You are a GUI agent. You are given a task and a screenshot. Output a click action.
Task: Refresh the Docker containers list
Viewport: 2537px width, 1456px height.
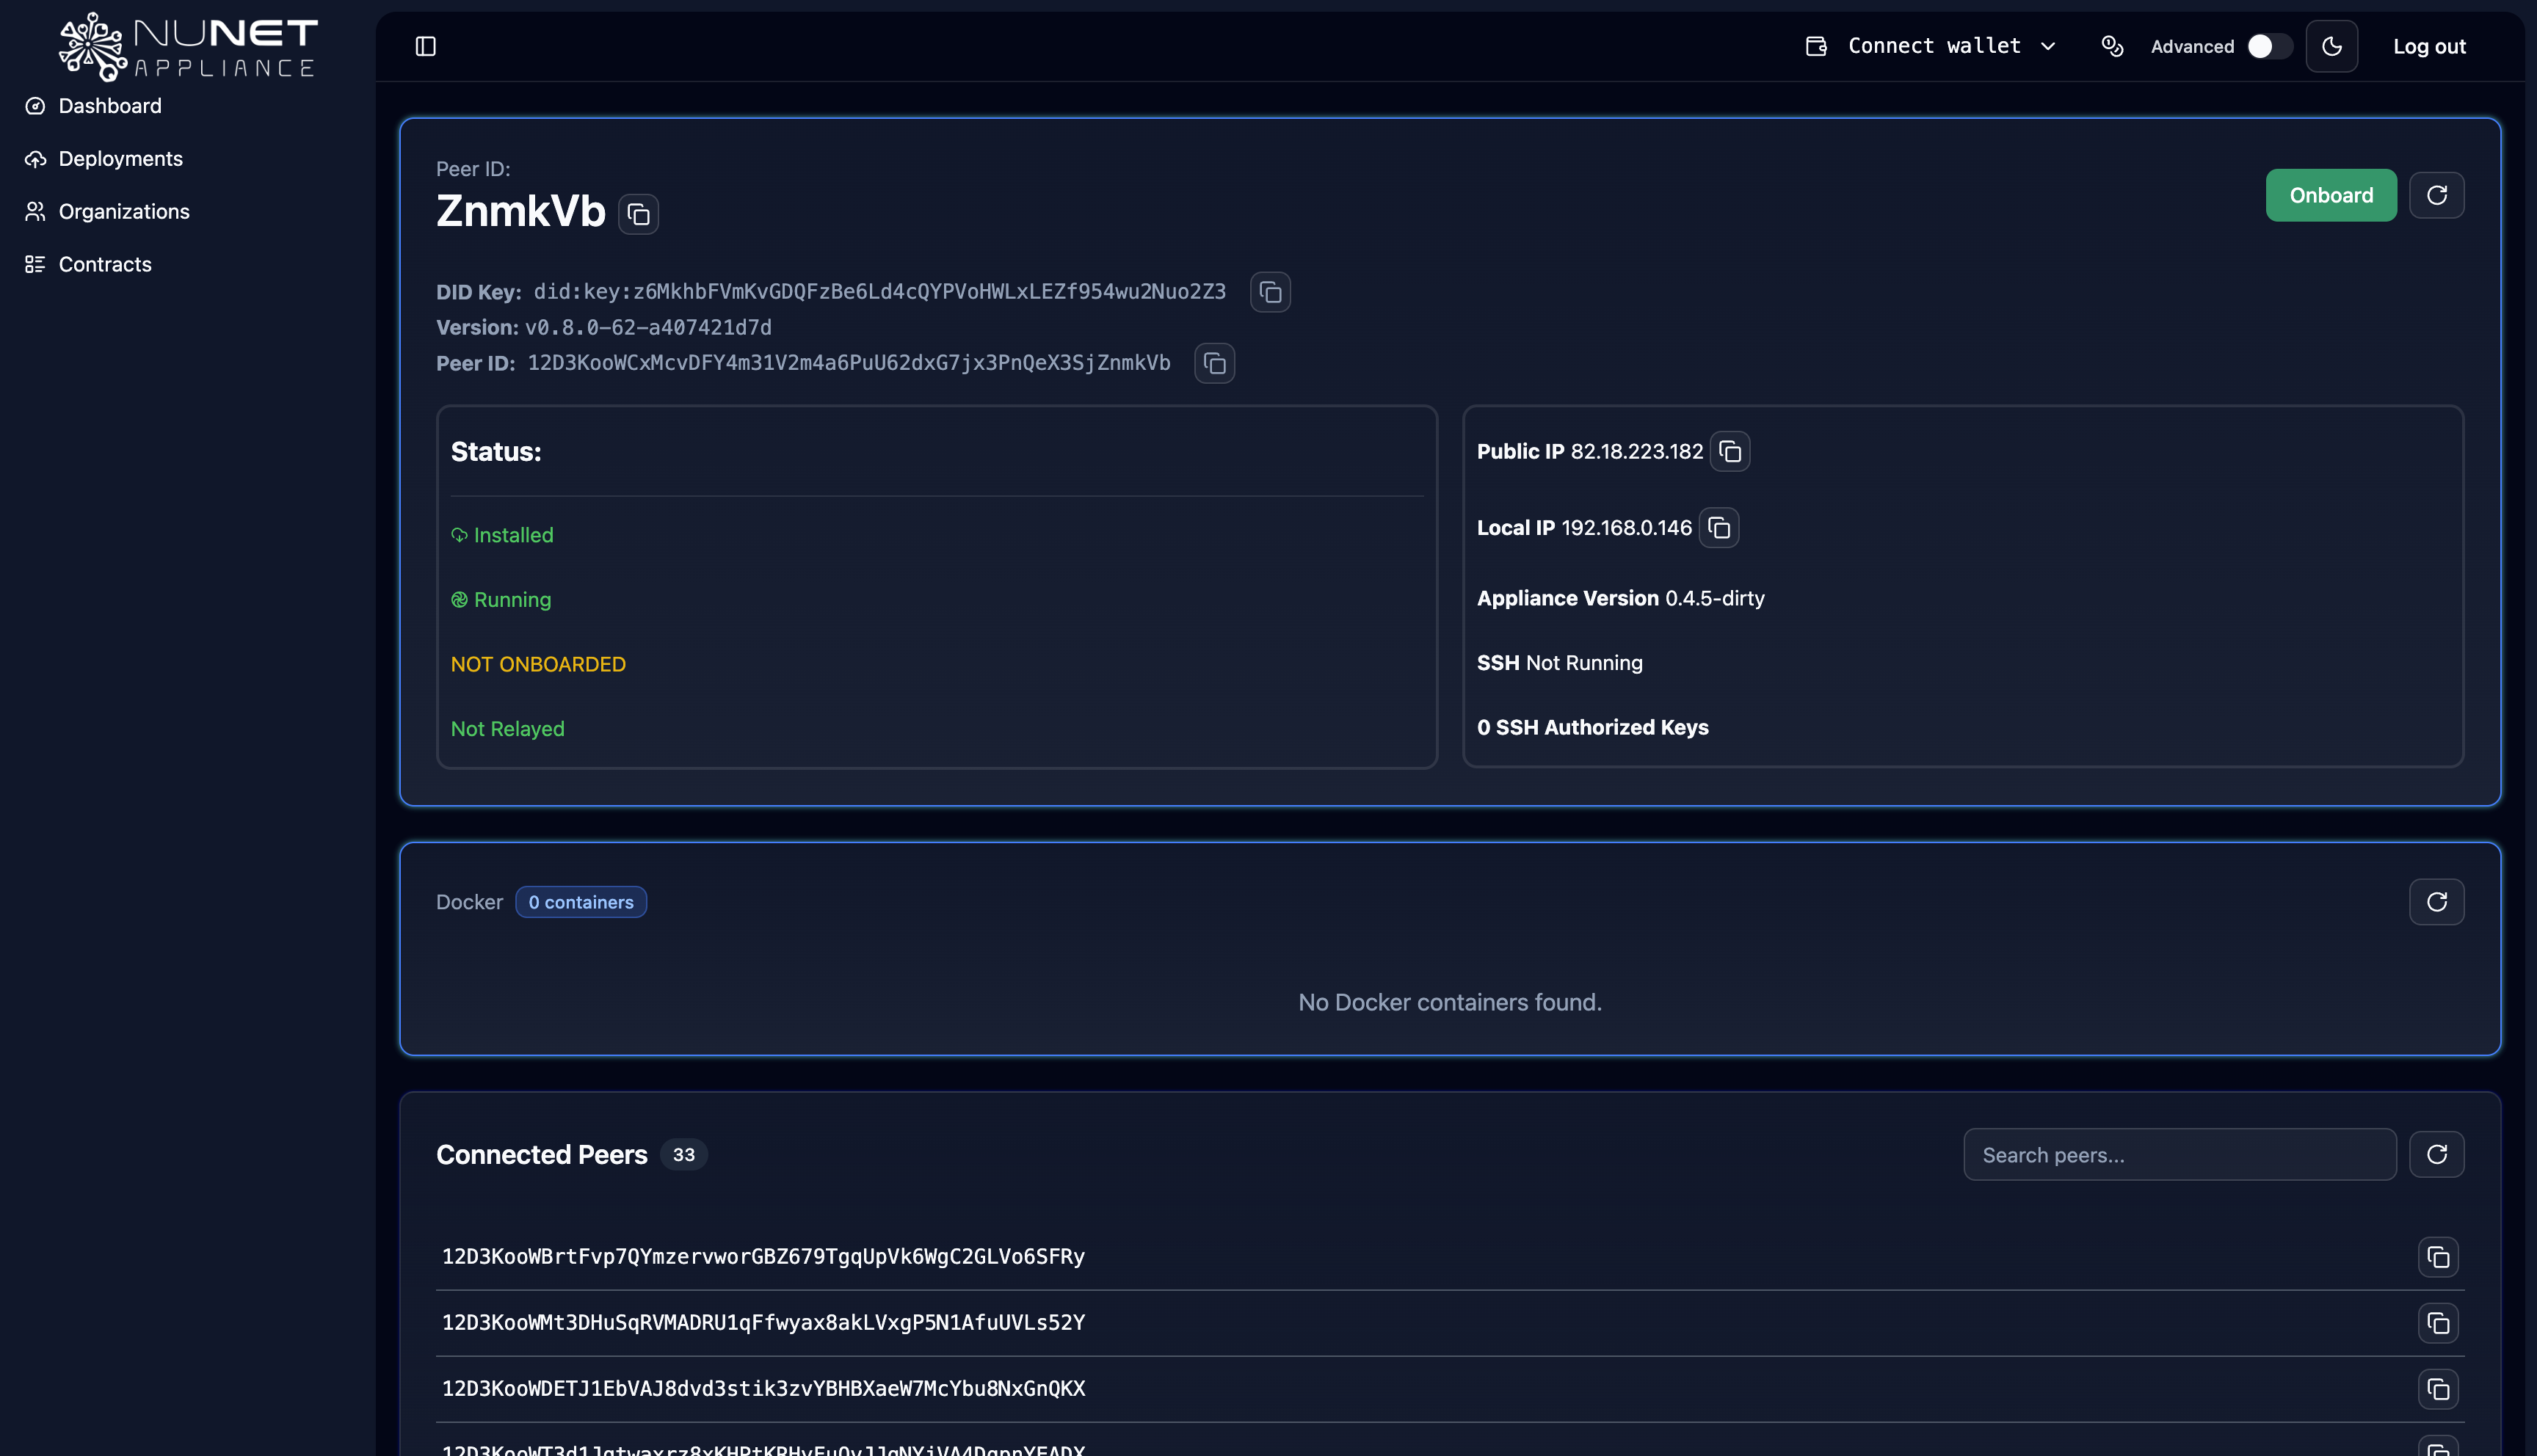pyautogui.click(x=2436, y=902)
